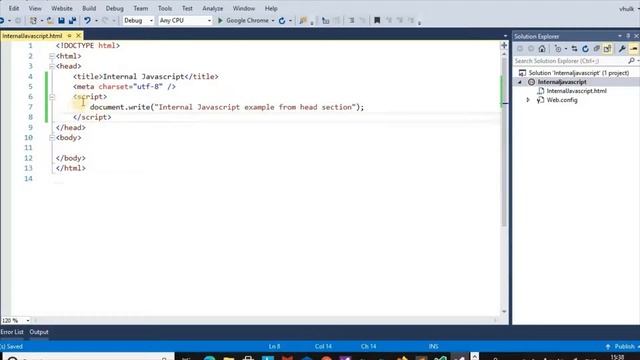The width and height of the screenshot is (640, 360).
Task: Collapse the html tag on line 2
Action: click(52, 56)
